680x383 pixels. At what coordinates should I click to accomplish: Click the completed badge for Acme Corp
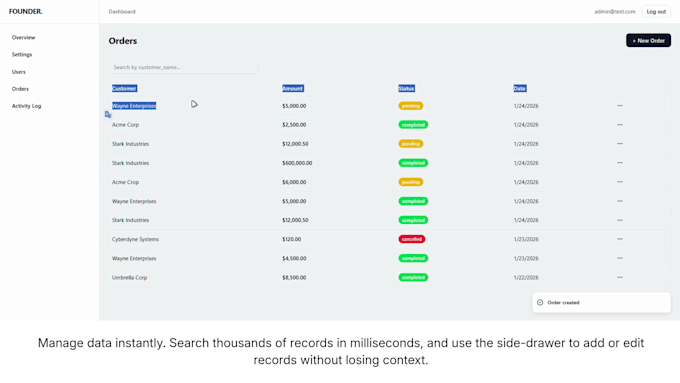(x=413, y=125)
